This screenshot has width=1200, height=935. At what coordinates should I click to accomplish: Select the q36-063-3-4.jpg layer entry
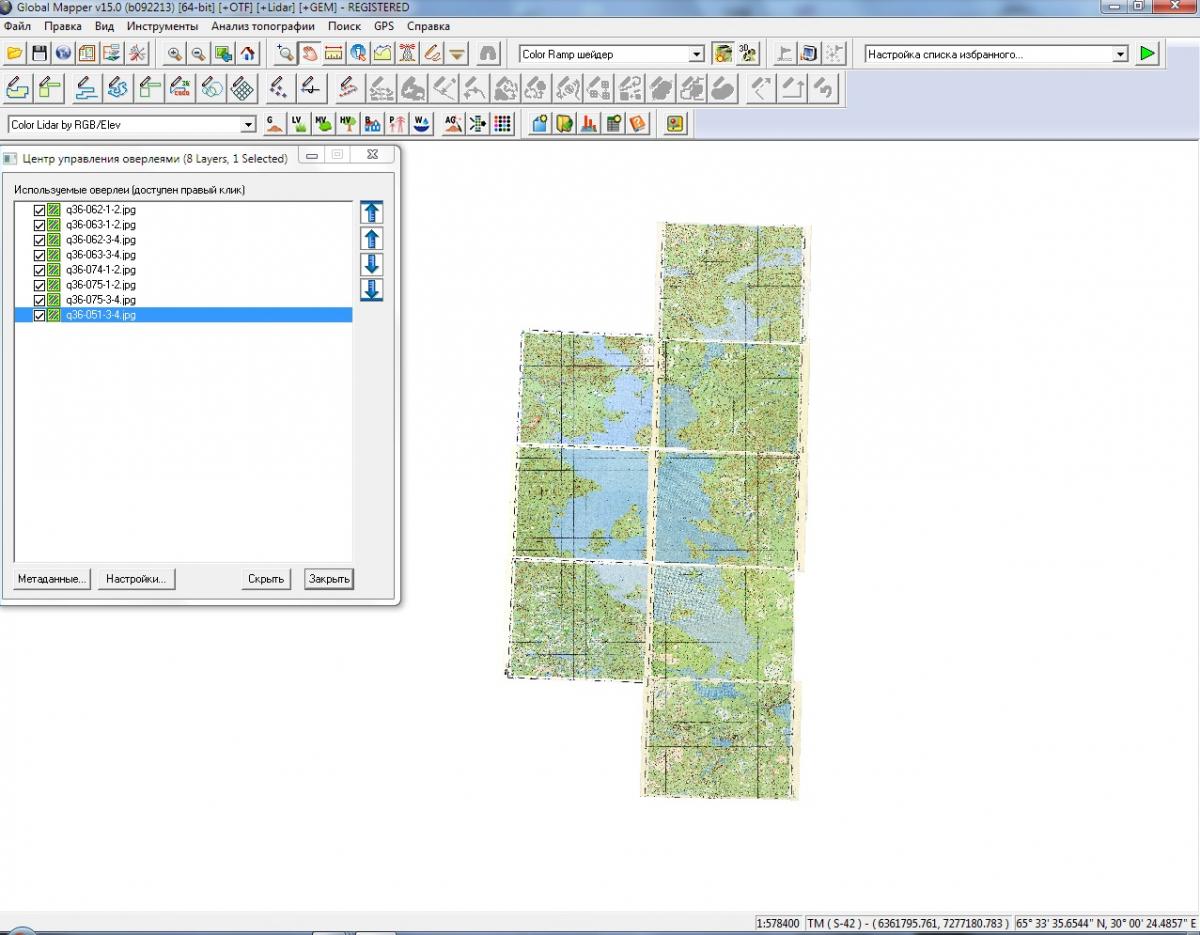click(x=100, y=255)
